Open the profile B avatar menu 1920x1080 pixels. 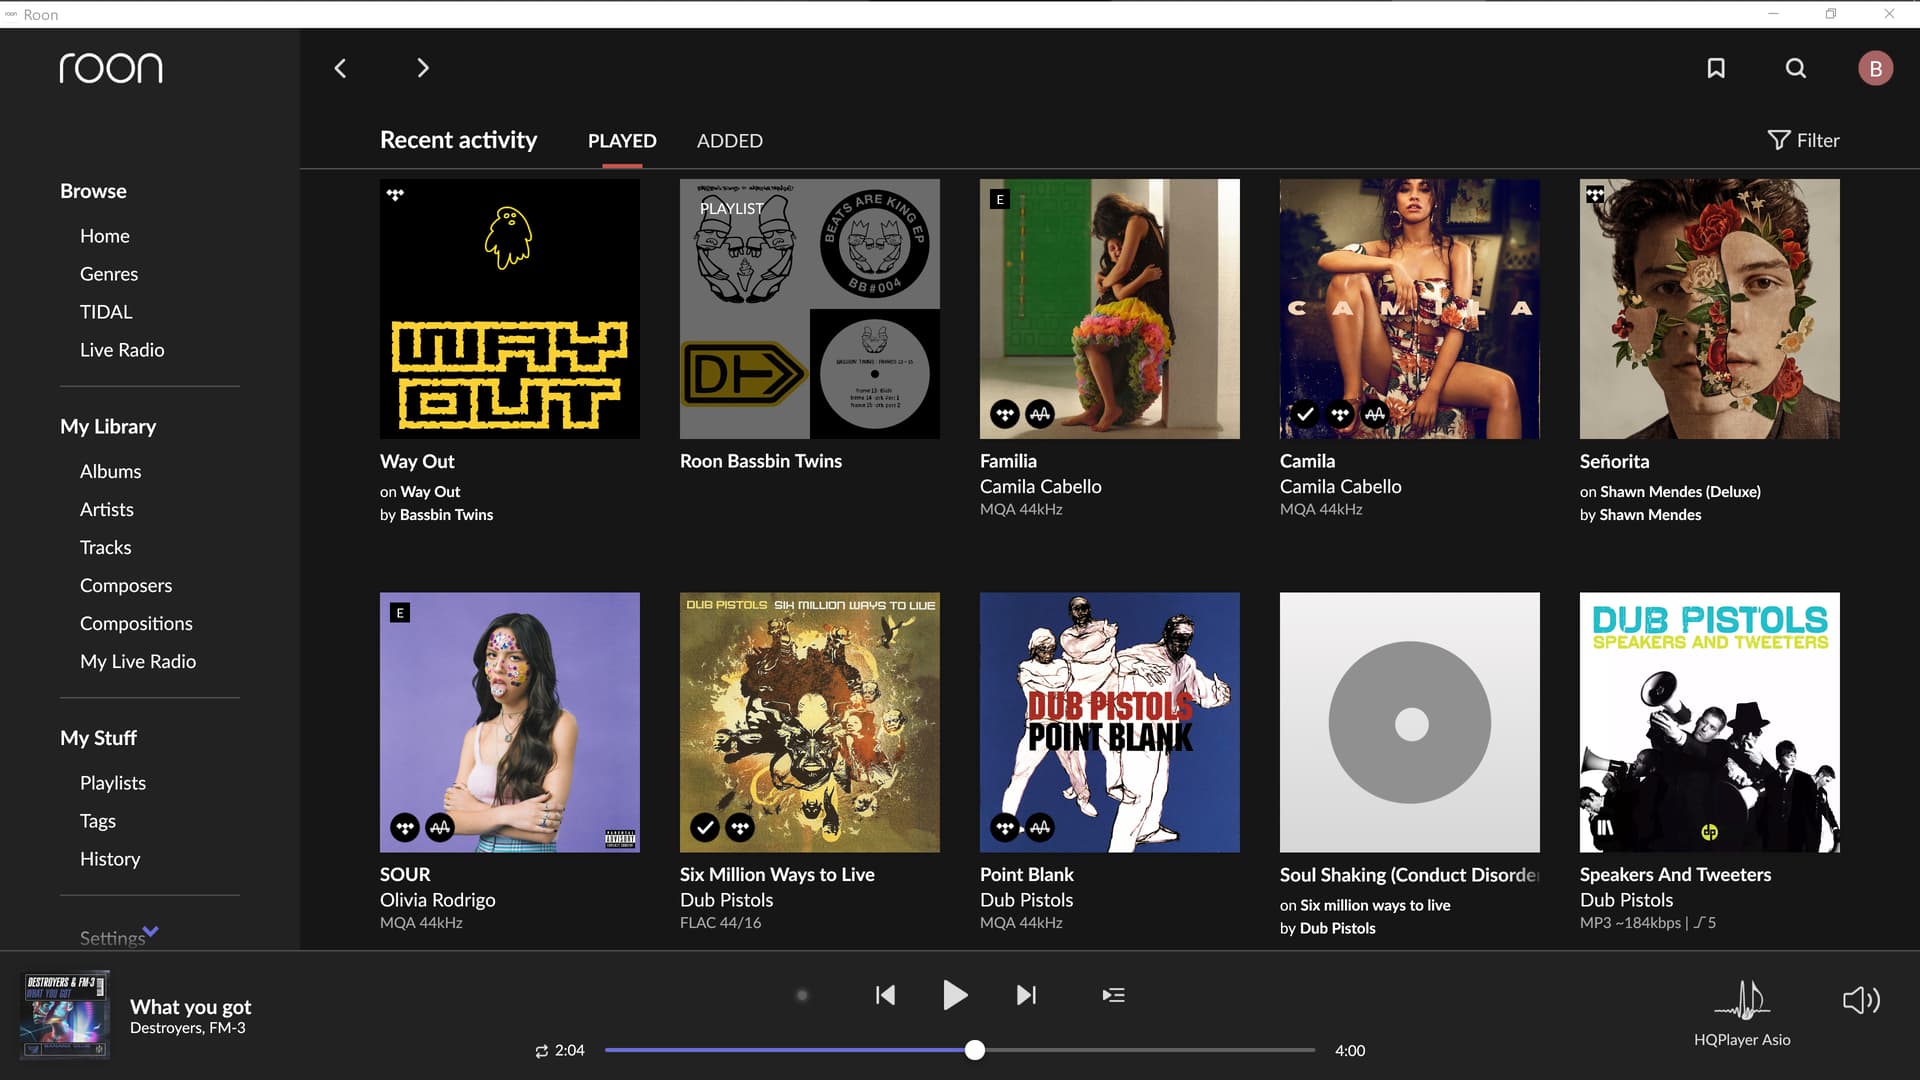click(x=1875, y=68)
